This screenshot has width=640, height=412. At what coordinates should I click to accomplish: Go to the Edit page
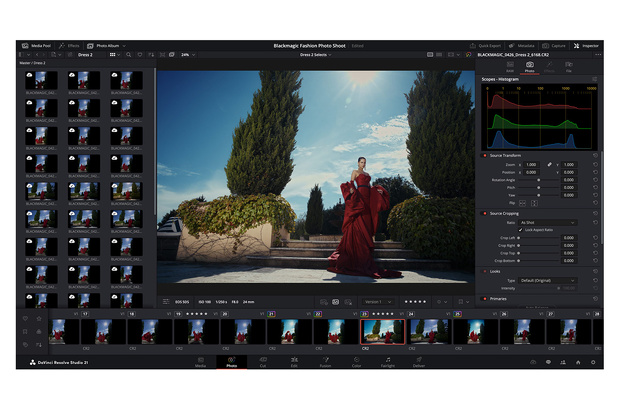[x=294, y=362]
